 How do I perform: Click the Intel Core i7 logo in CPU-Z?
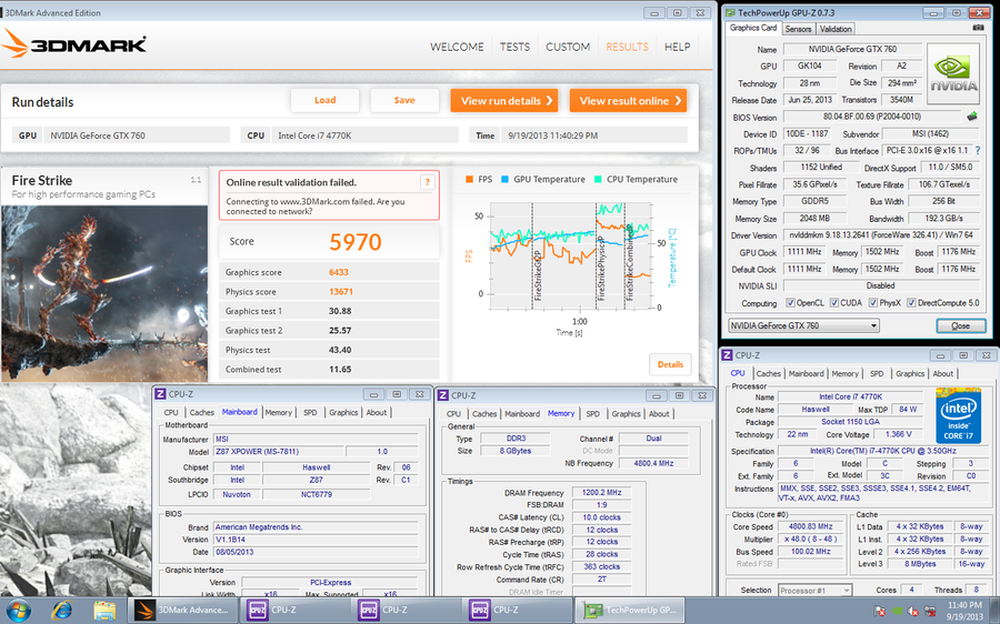(958, 415)
